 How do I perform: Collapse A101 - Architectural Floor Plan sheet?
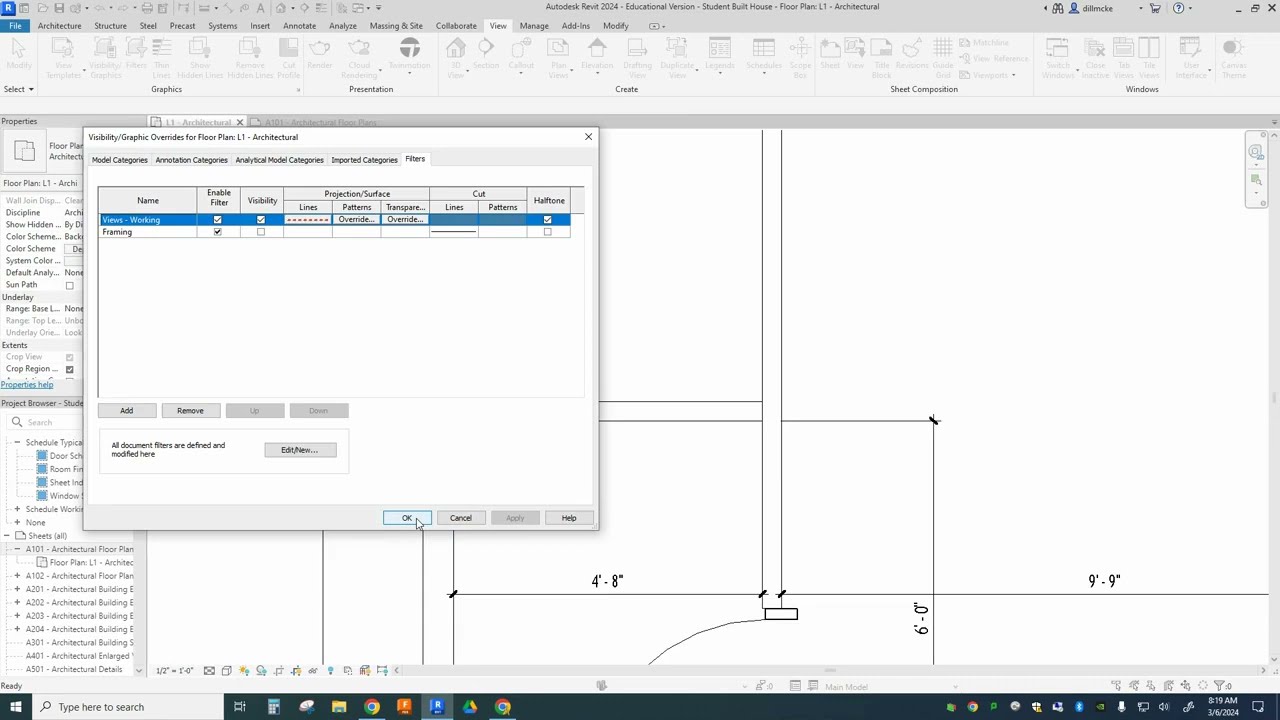[17, 549]
